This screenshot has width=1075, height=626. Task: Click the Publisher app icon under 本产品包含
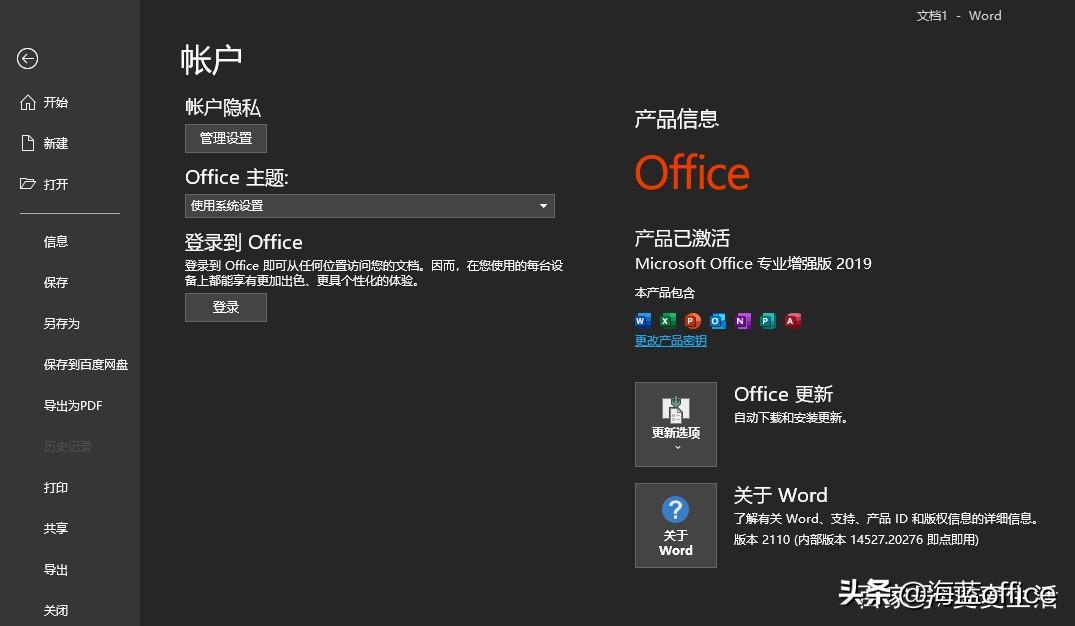[x=768, y=320]
